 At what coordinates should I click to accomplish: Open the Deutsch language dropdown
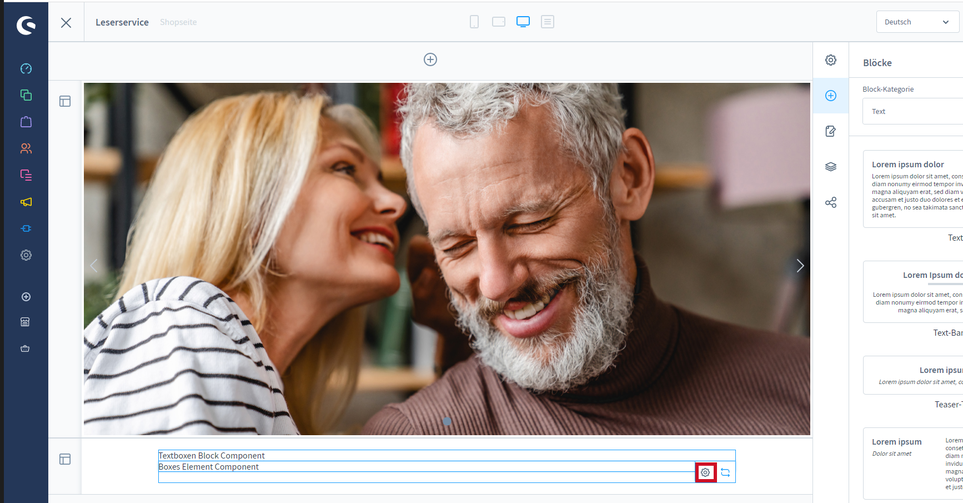point(917,22)
